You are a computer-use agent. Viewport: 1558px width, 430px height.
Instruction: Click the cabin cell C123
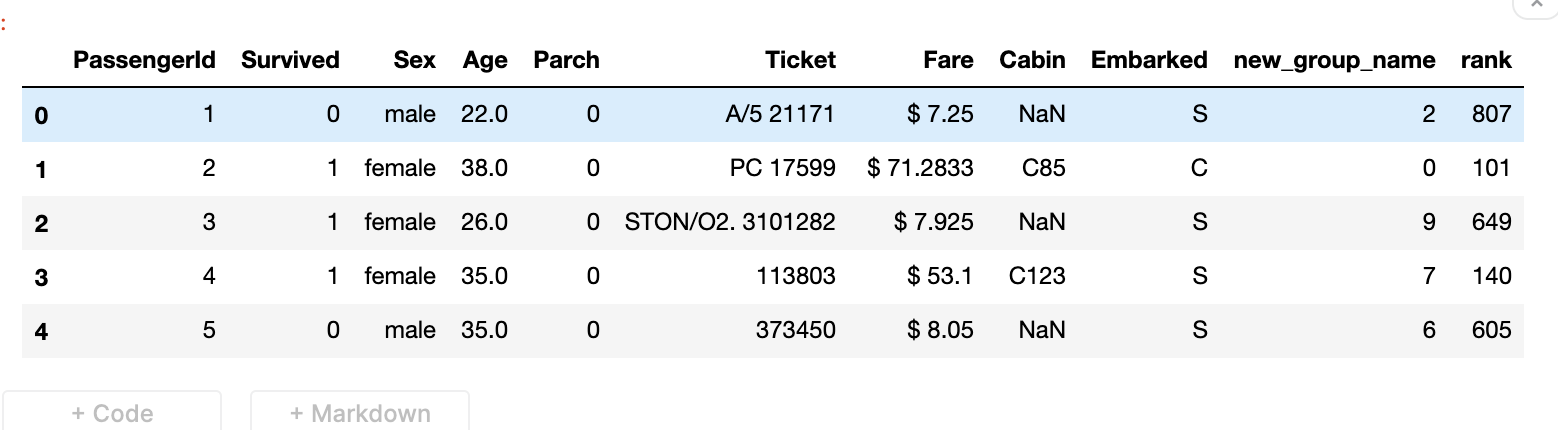pos(1036,276)
